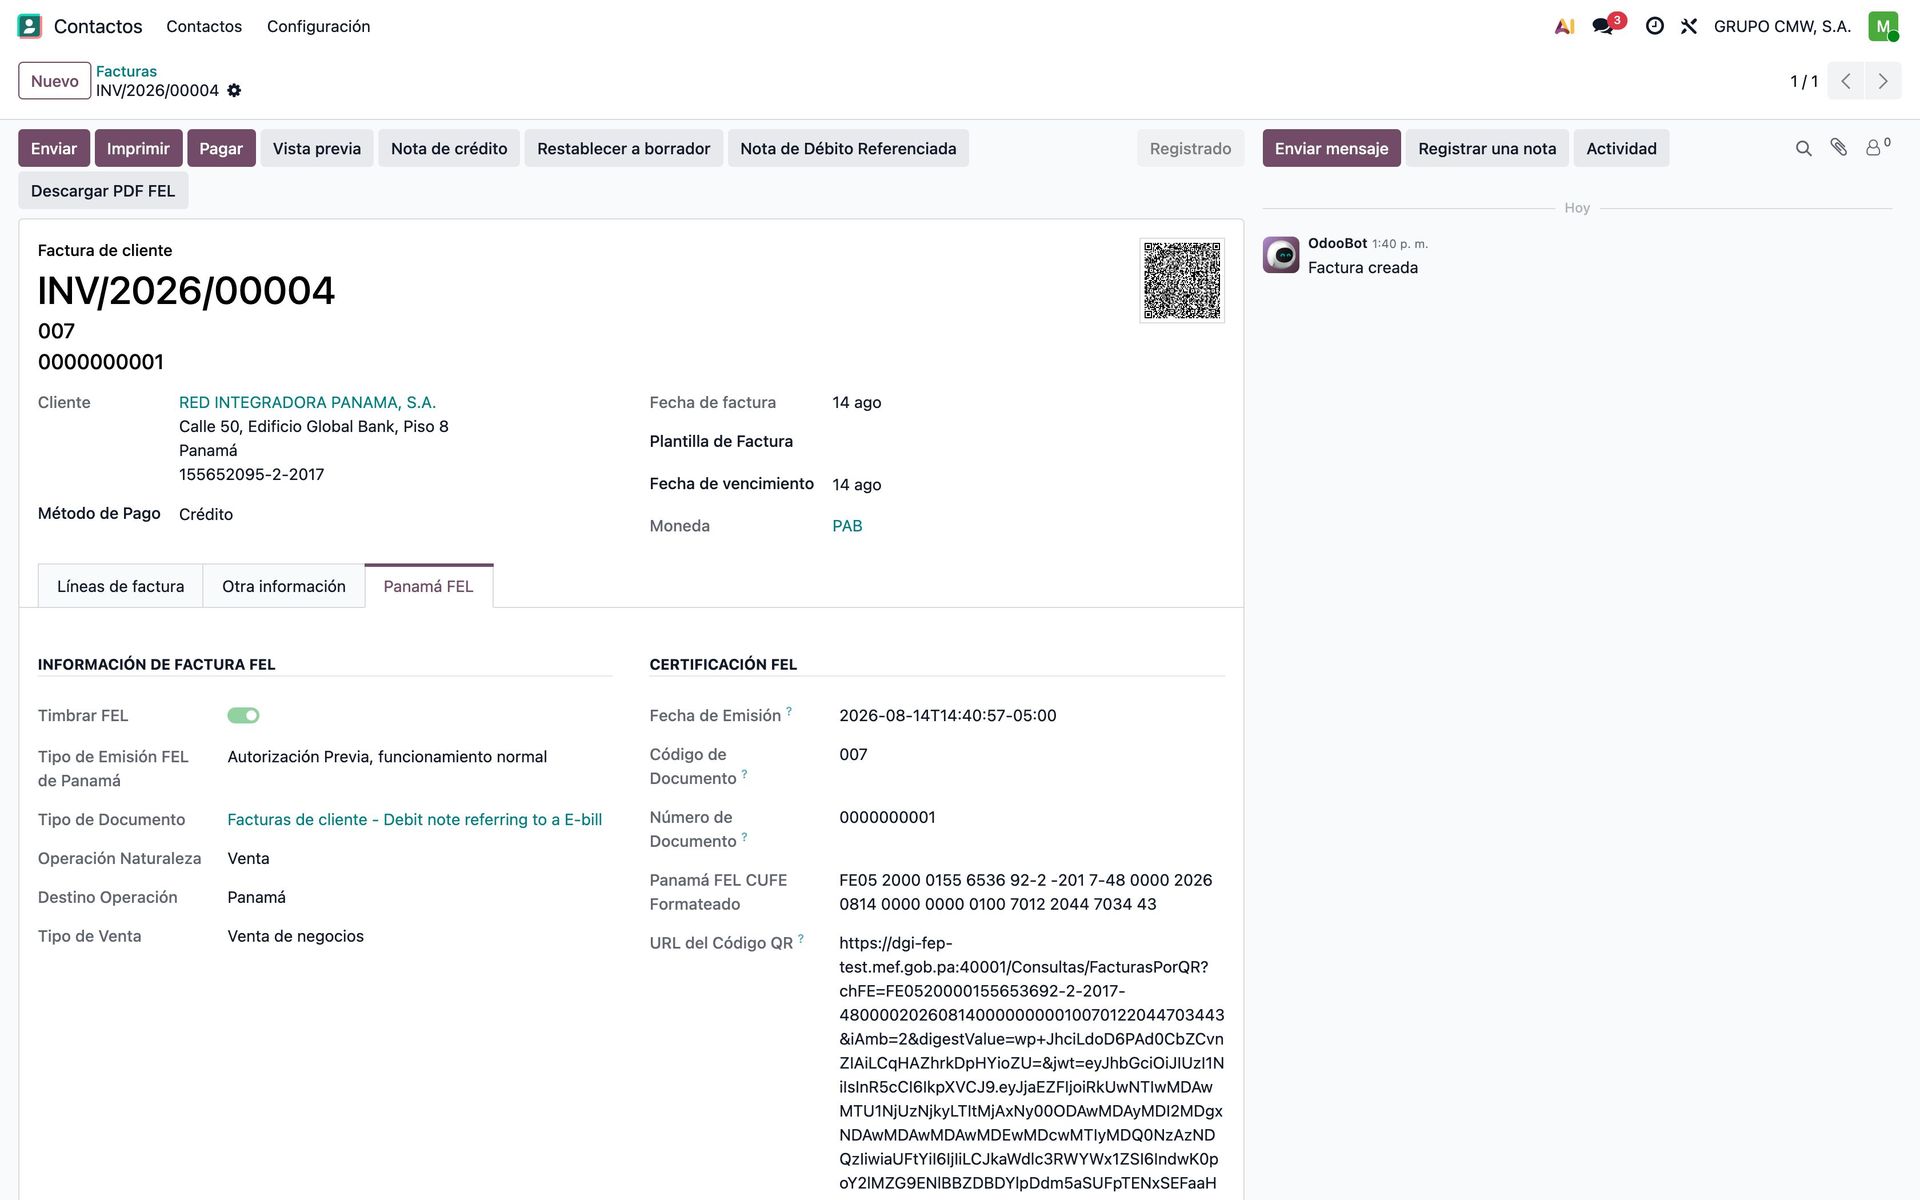Viewport: 1920px width, 1200px height.
Task: Show help tooltip for Número de Documento
Action: pyautogui.click(x=744, y=837)
